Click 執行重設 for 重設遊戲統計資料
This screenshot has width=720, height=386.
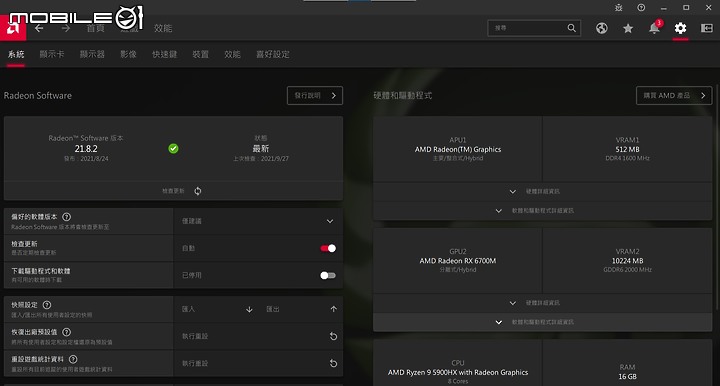[195, 364]
